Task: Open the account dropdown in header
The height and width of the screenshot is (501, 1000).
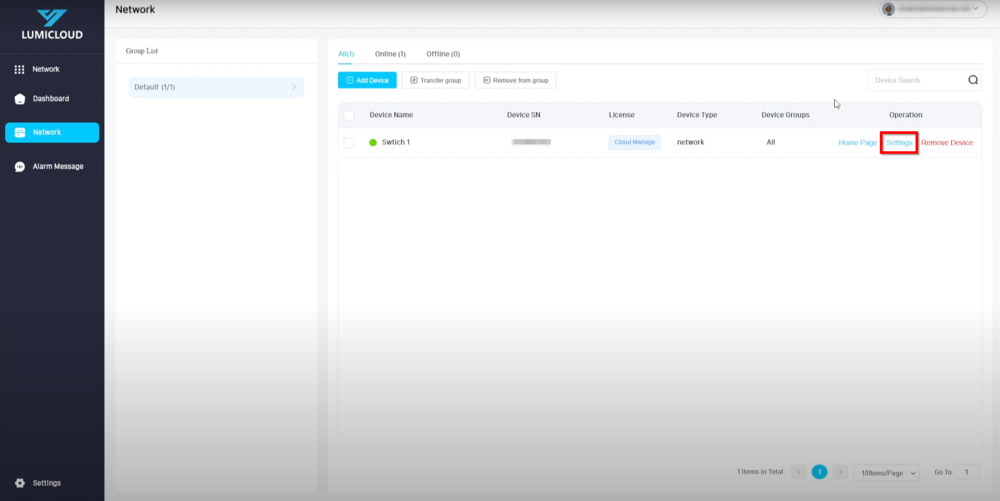Action: click(976, 9)
